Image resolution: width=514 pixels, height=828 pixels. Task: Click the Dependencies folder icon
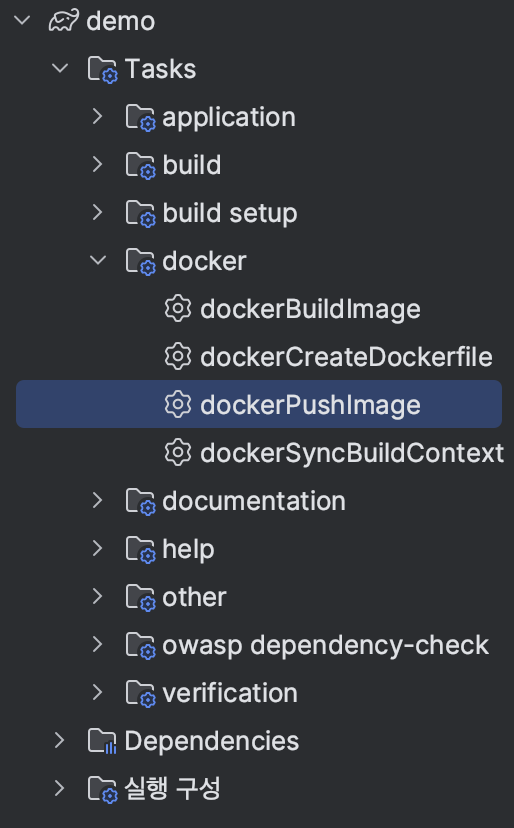click(102, 741)
